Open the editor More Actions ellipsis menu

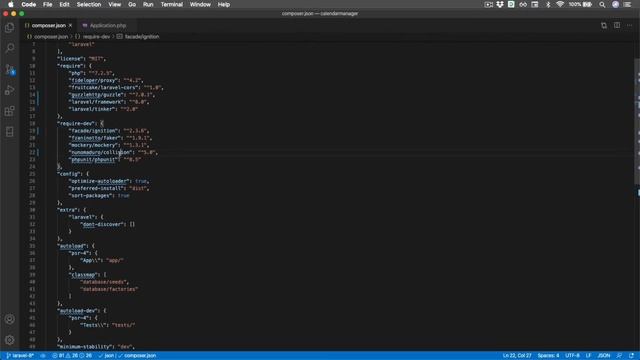pos(629,25)
